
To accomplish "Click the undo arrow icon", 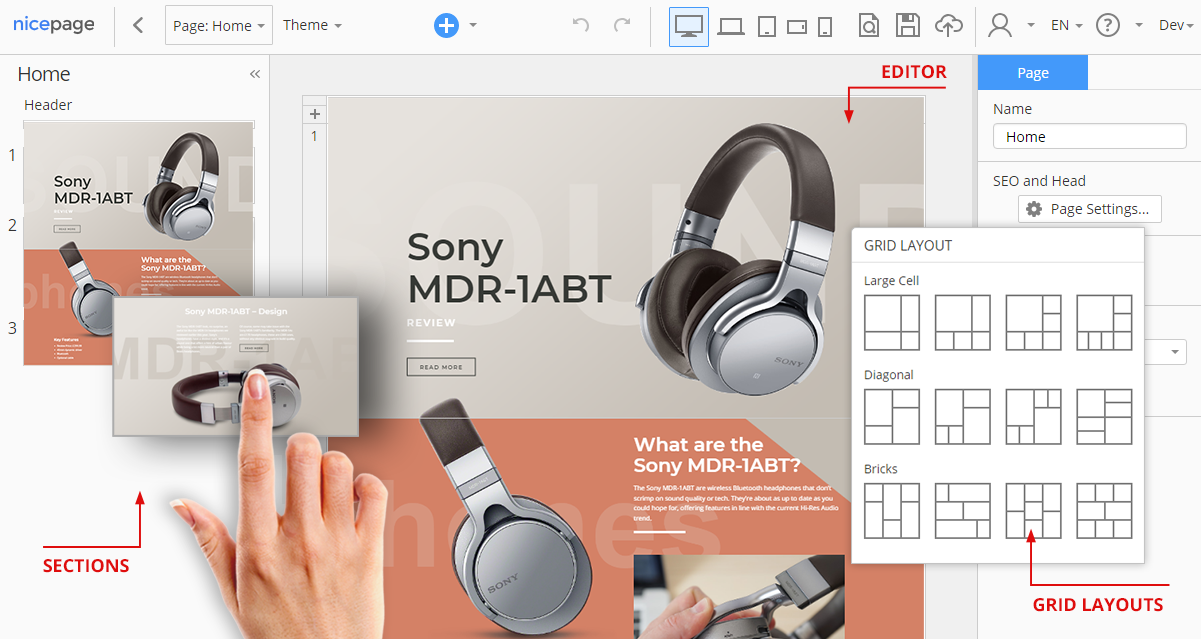I will point(581,26).
